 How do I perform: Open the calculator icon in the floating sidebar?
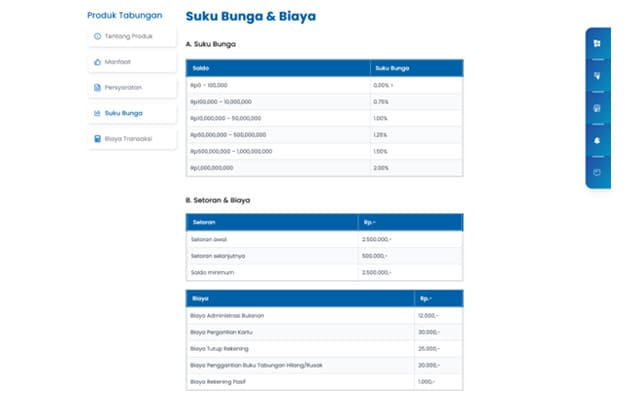(597, 108)
